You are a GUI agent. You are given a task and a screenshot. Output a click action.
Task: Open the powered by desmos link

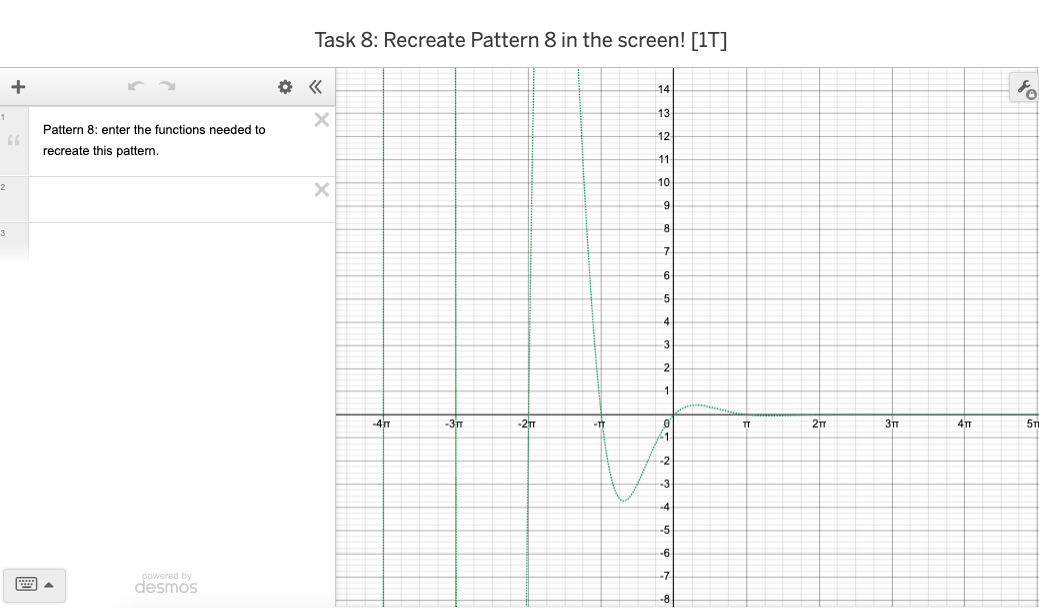[166, 583]
